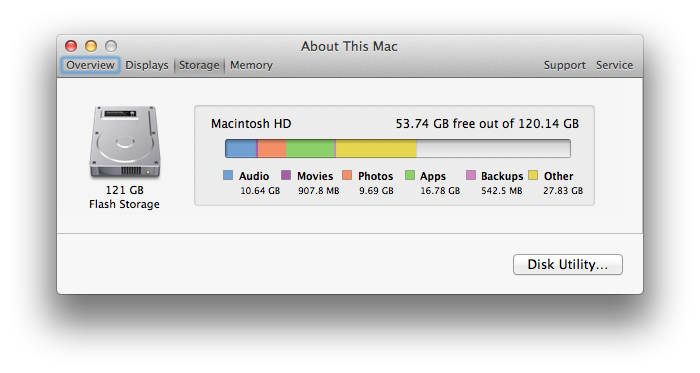
Task: Click the Macintosh HD flash drive icon
Action: coord(125,142)
